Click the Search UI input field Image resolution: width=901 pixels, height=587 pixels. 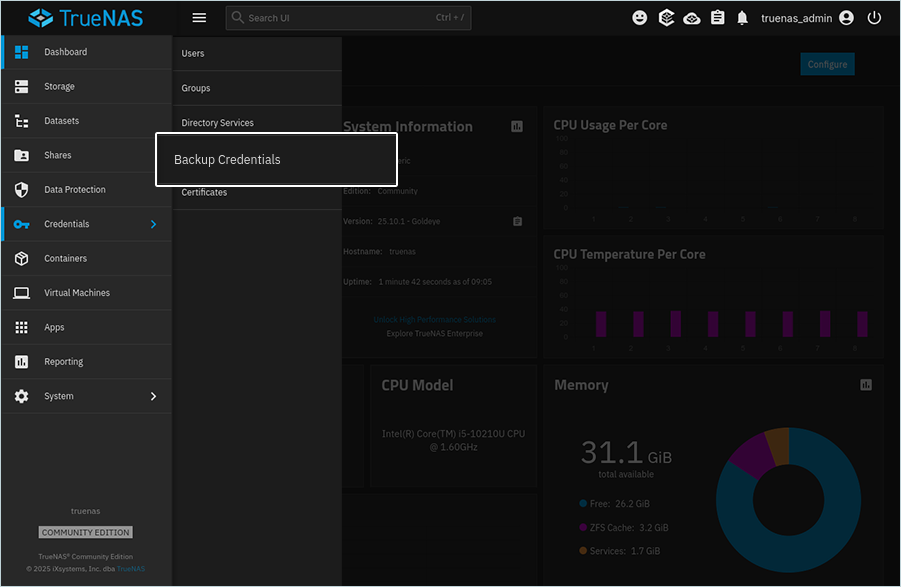(348, 18)
